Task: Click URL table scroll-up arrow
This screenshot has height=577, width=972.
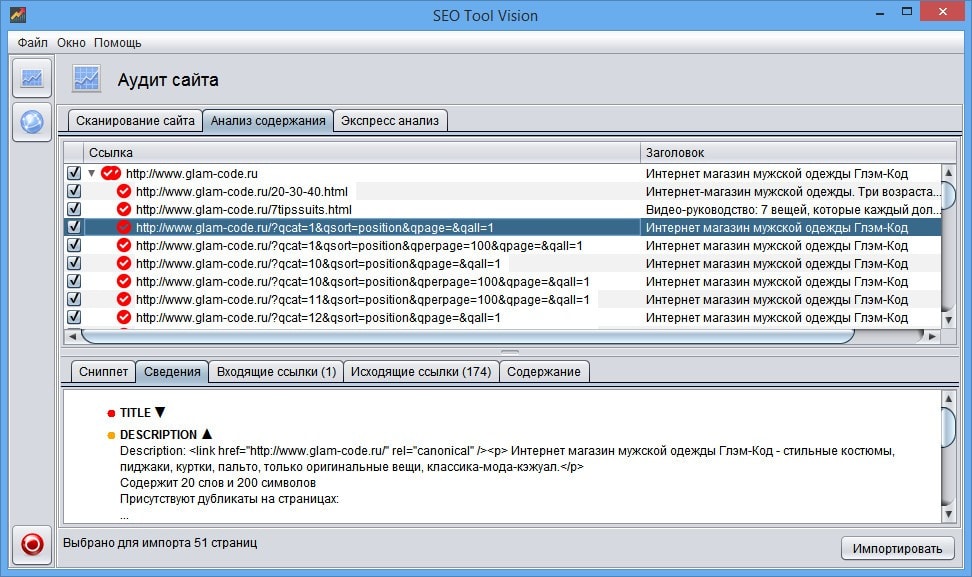Action: pos(948,172)
